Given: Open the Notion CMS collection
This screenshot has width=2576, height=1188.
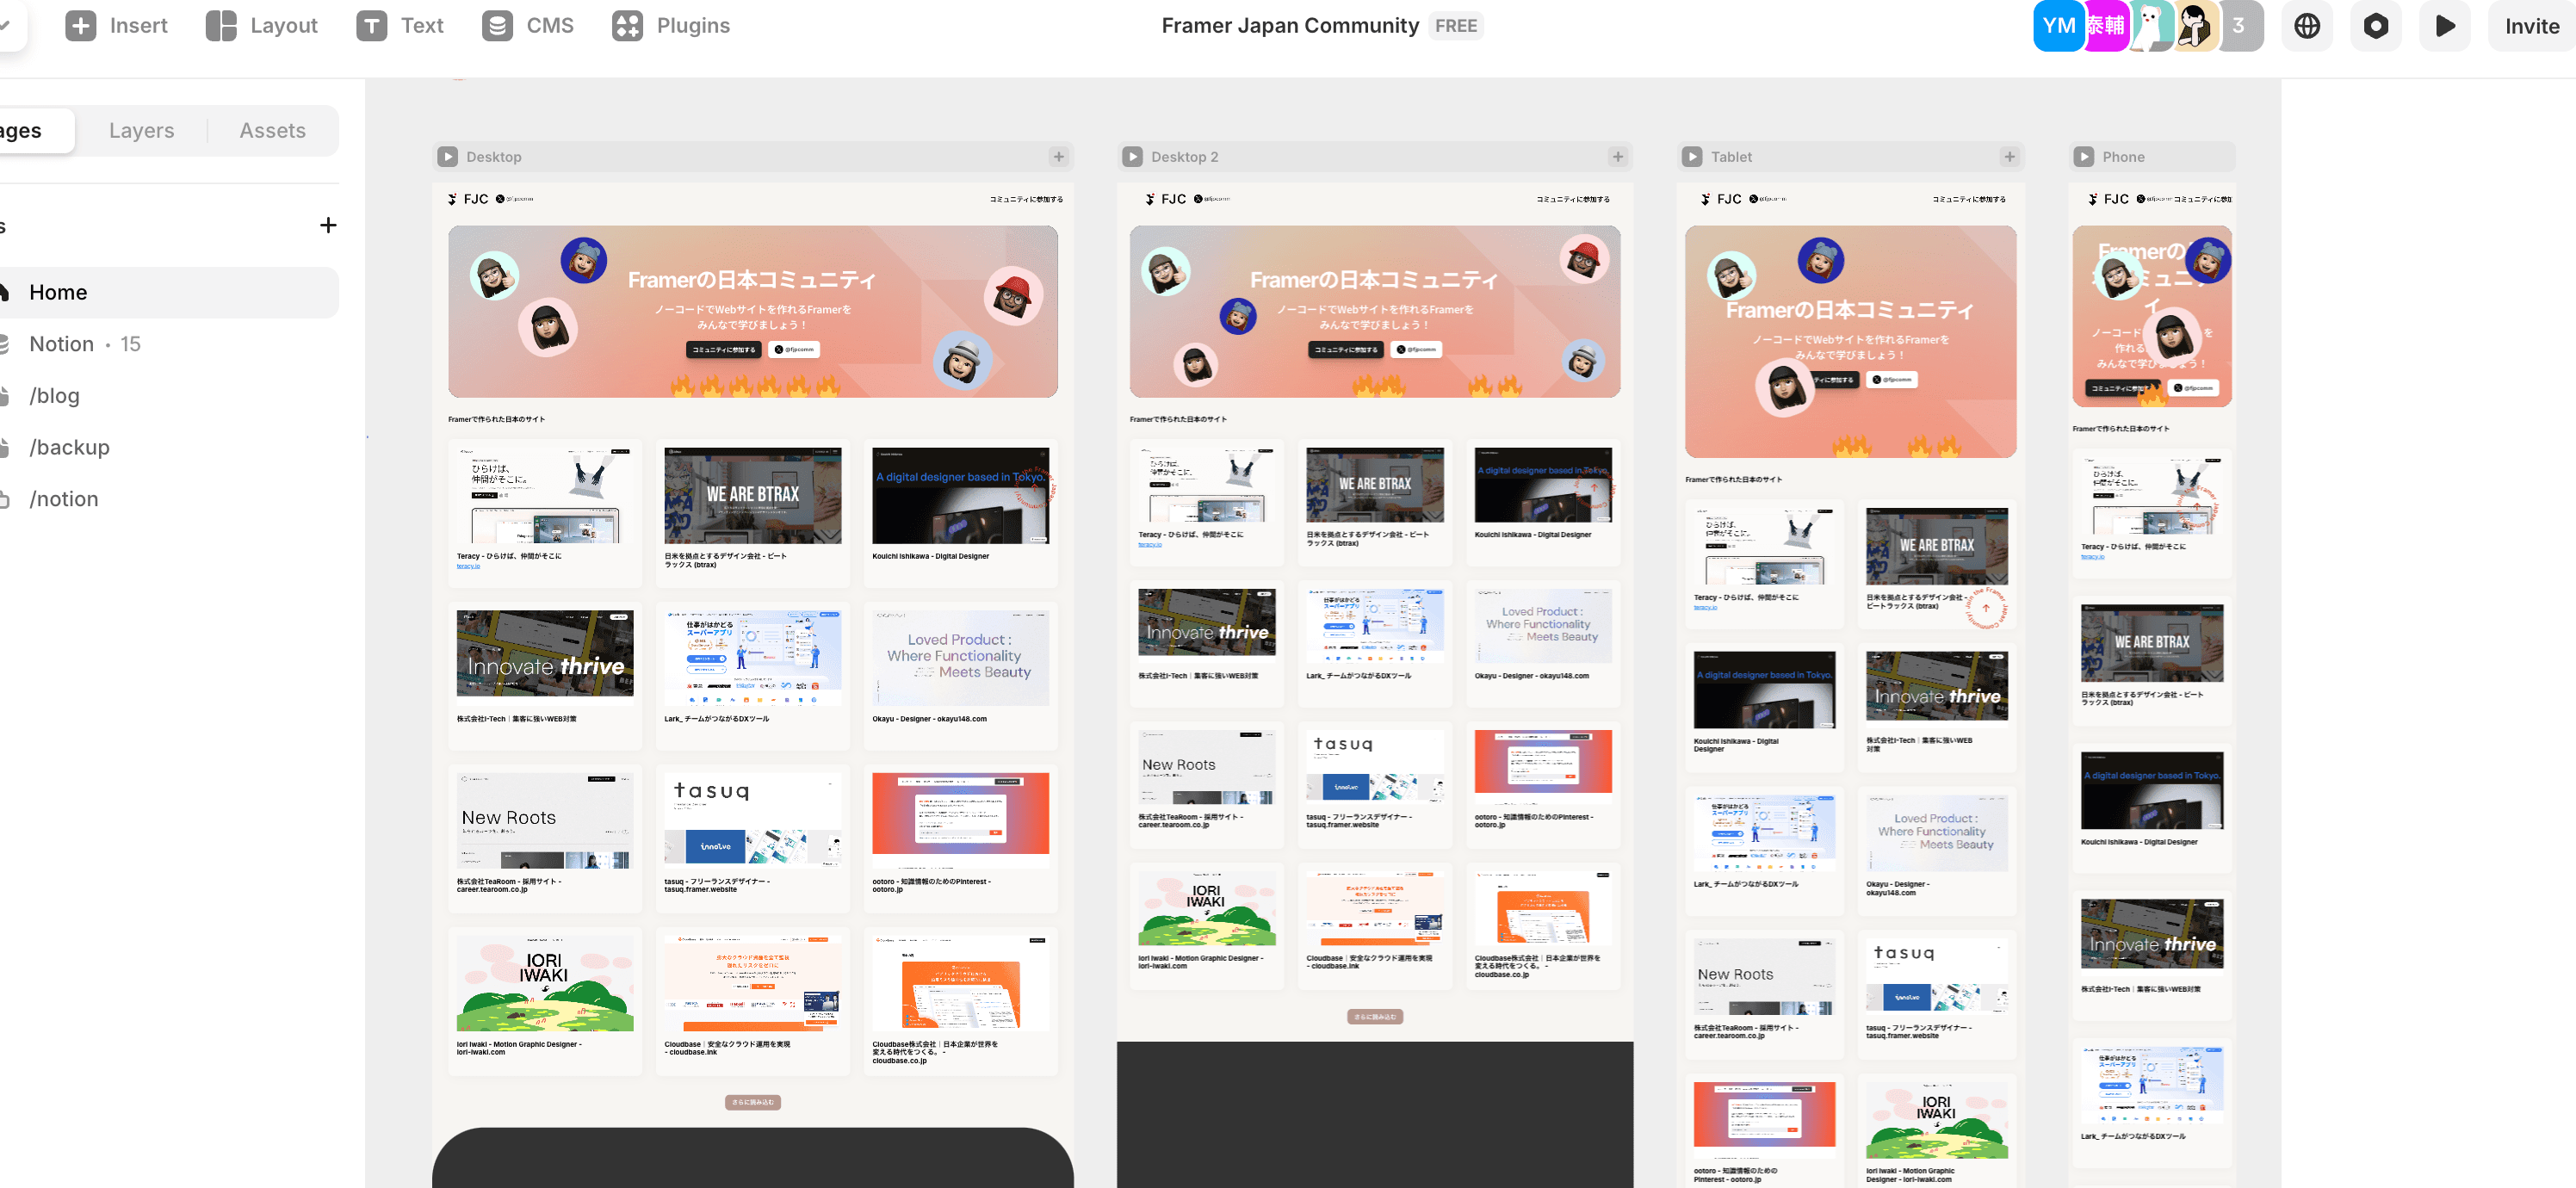Looking at the screenshot, I should point(62,344).
